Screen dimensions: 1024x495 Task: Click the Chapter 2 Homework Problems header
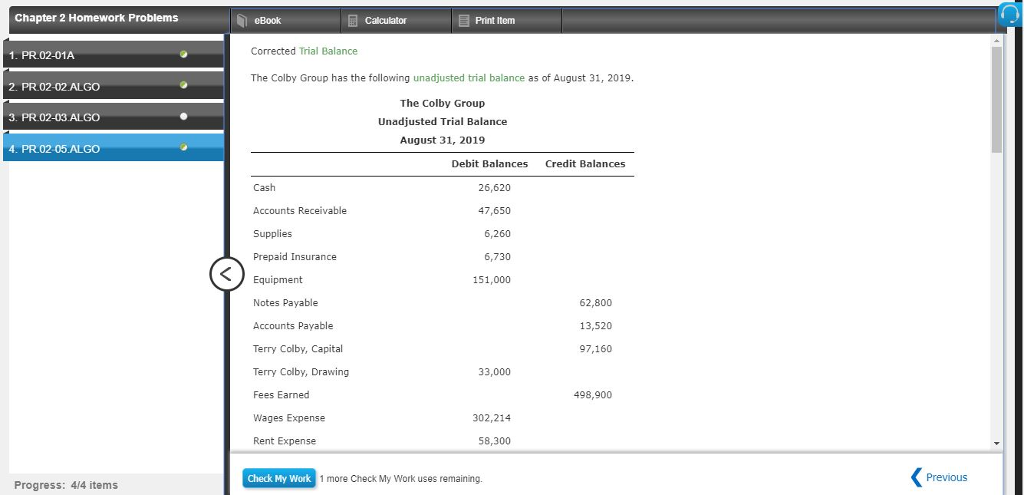(x=96, y=18)
